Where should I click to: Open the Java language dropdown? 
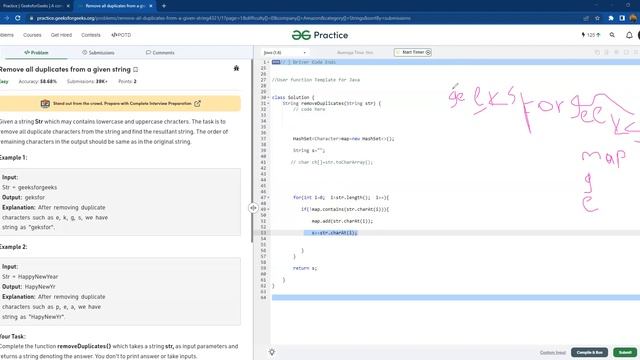click(x=284, y=53)
